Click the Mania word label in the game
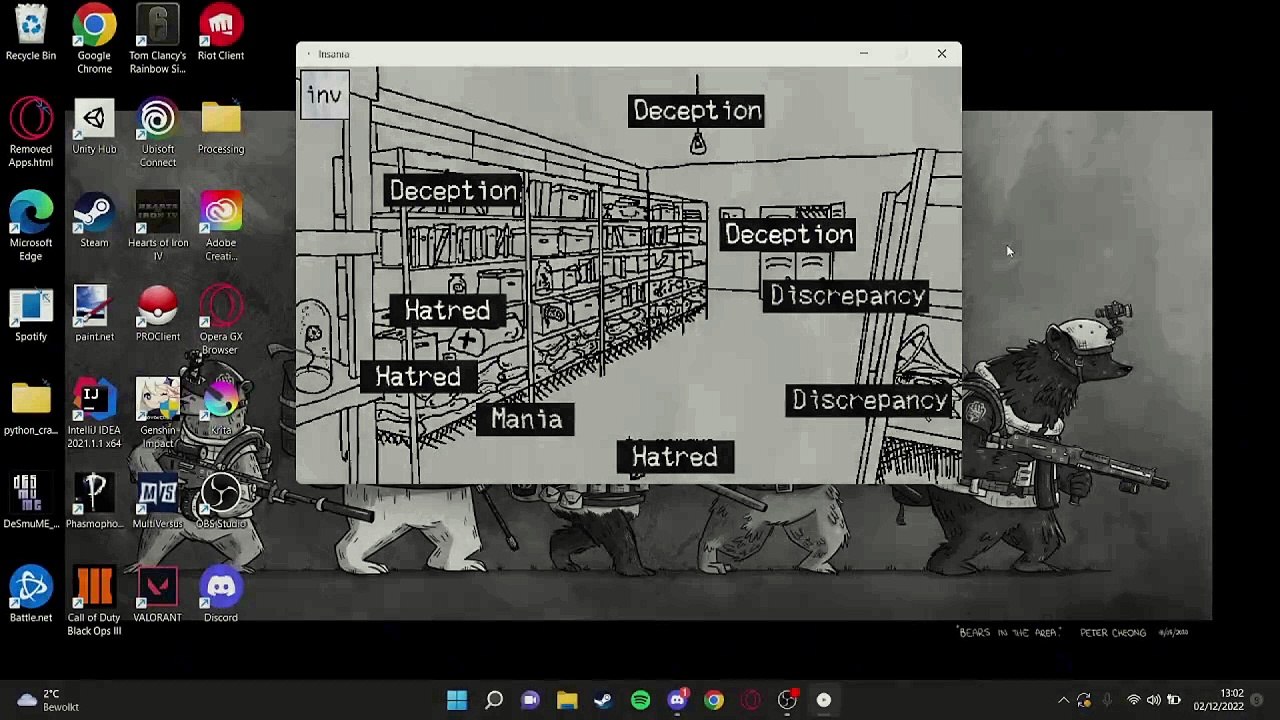This screenshot has height=720, width=1280. tap(526, 419)
